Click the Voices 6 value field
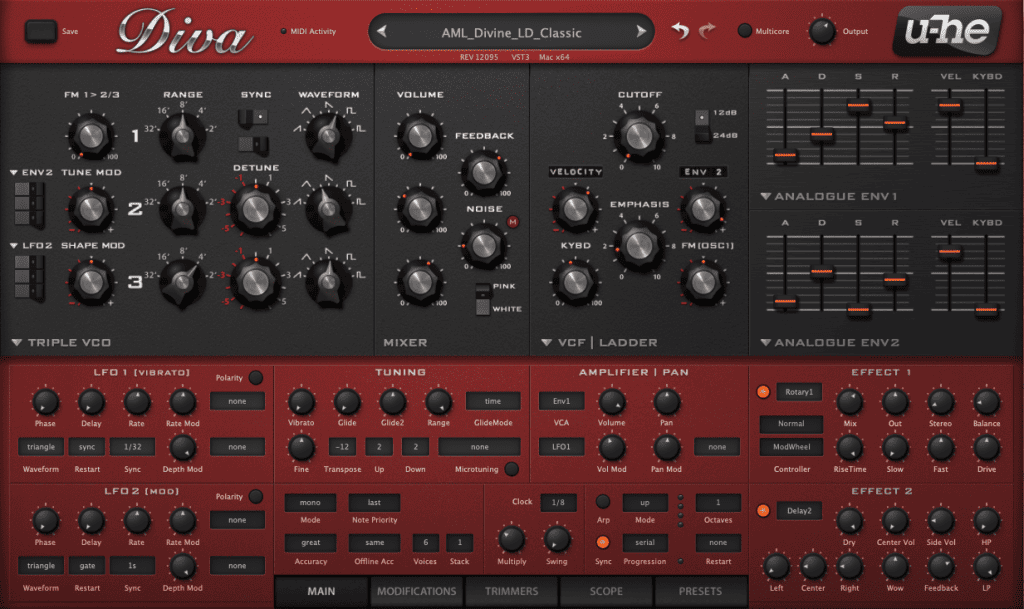 tap(425, 542)
